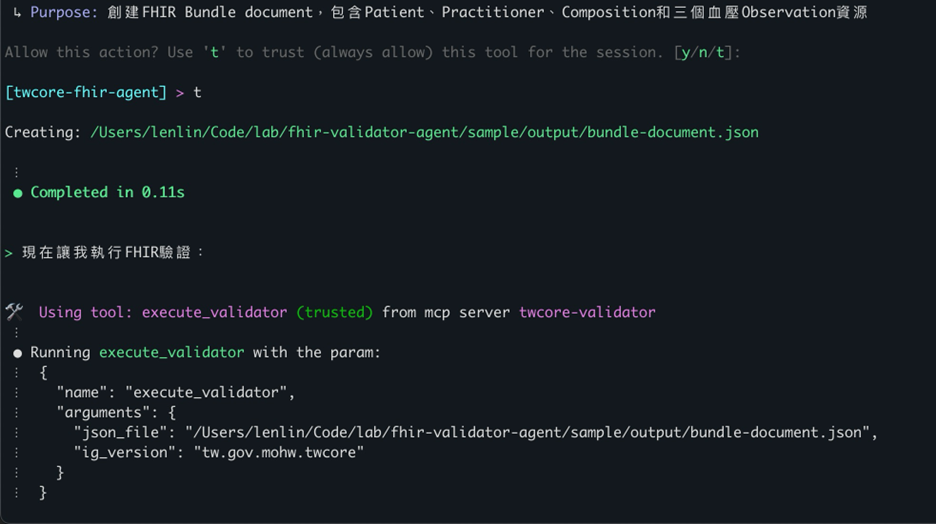This screenshot has width=936, height=524.
Task: Click the opening brace under 'Running execute_validator'
Action: (43, 373)
